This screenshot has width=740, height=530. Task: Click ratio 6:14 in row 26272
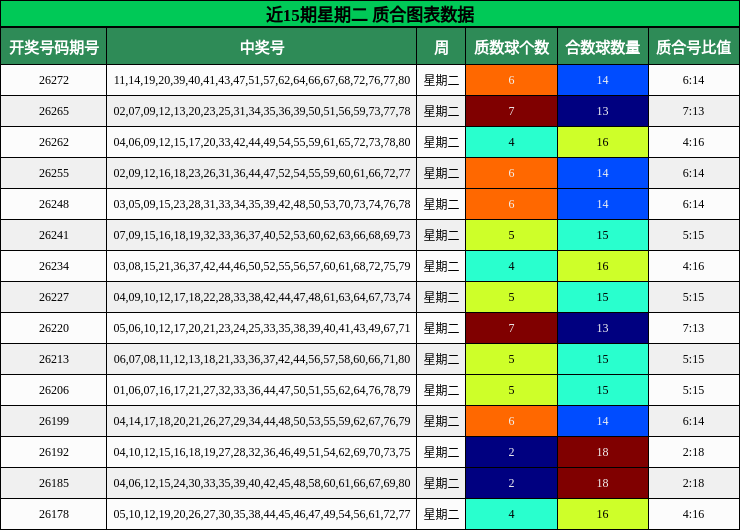coord(693,80)
